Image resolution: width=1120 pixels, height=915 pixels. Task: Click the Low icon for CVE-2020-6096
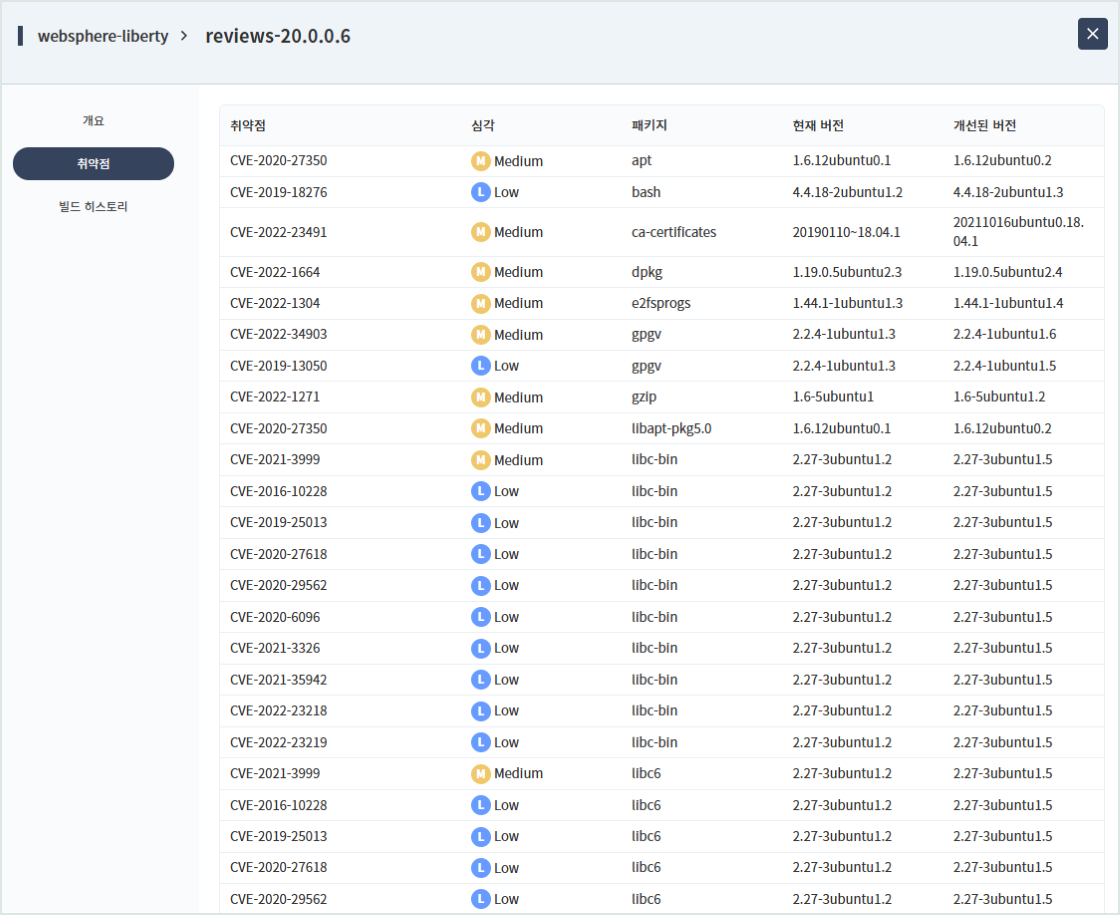click(481, 616)
